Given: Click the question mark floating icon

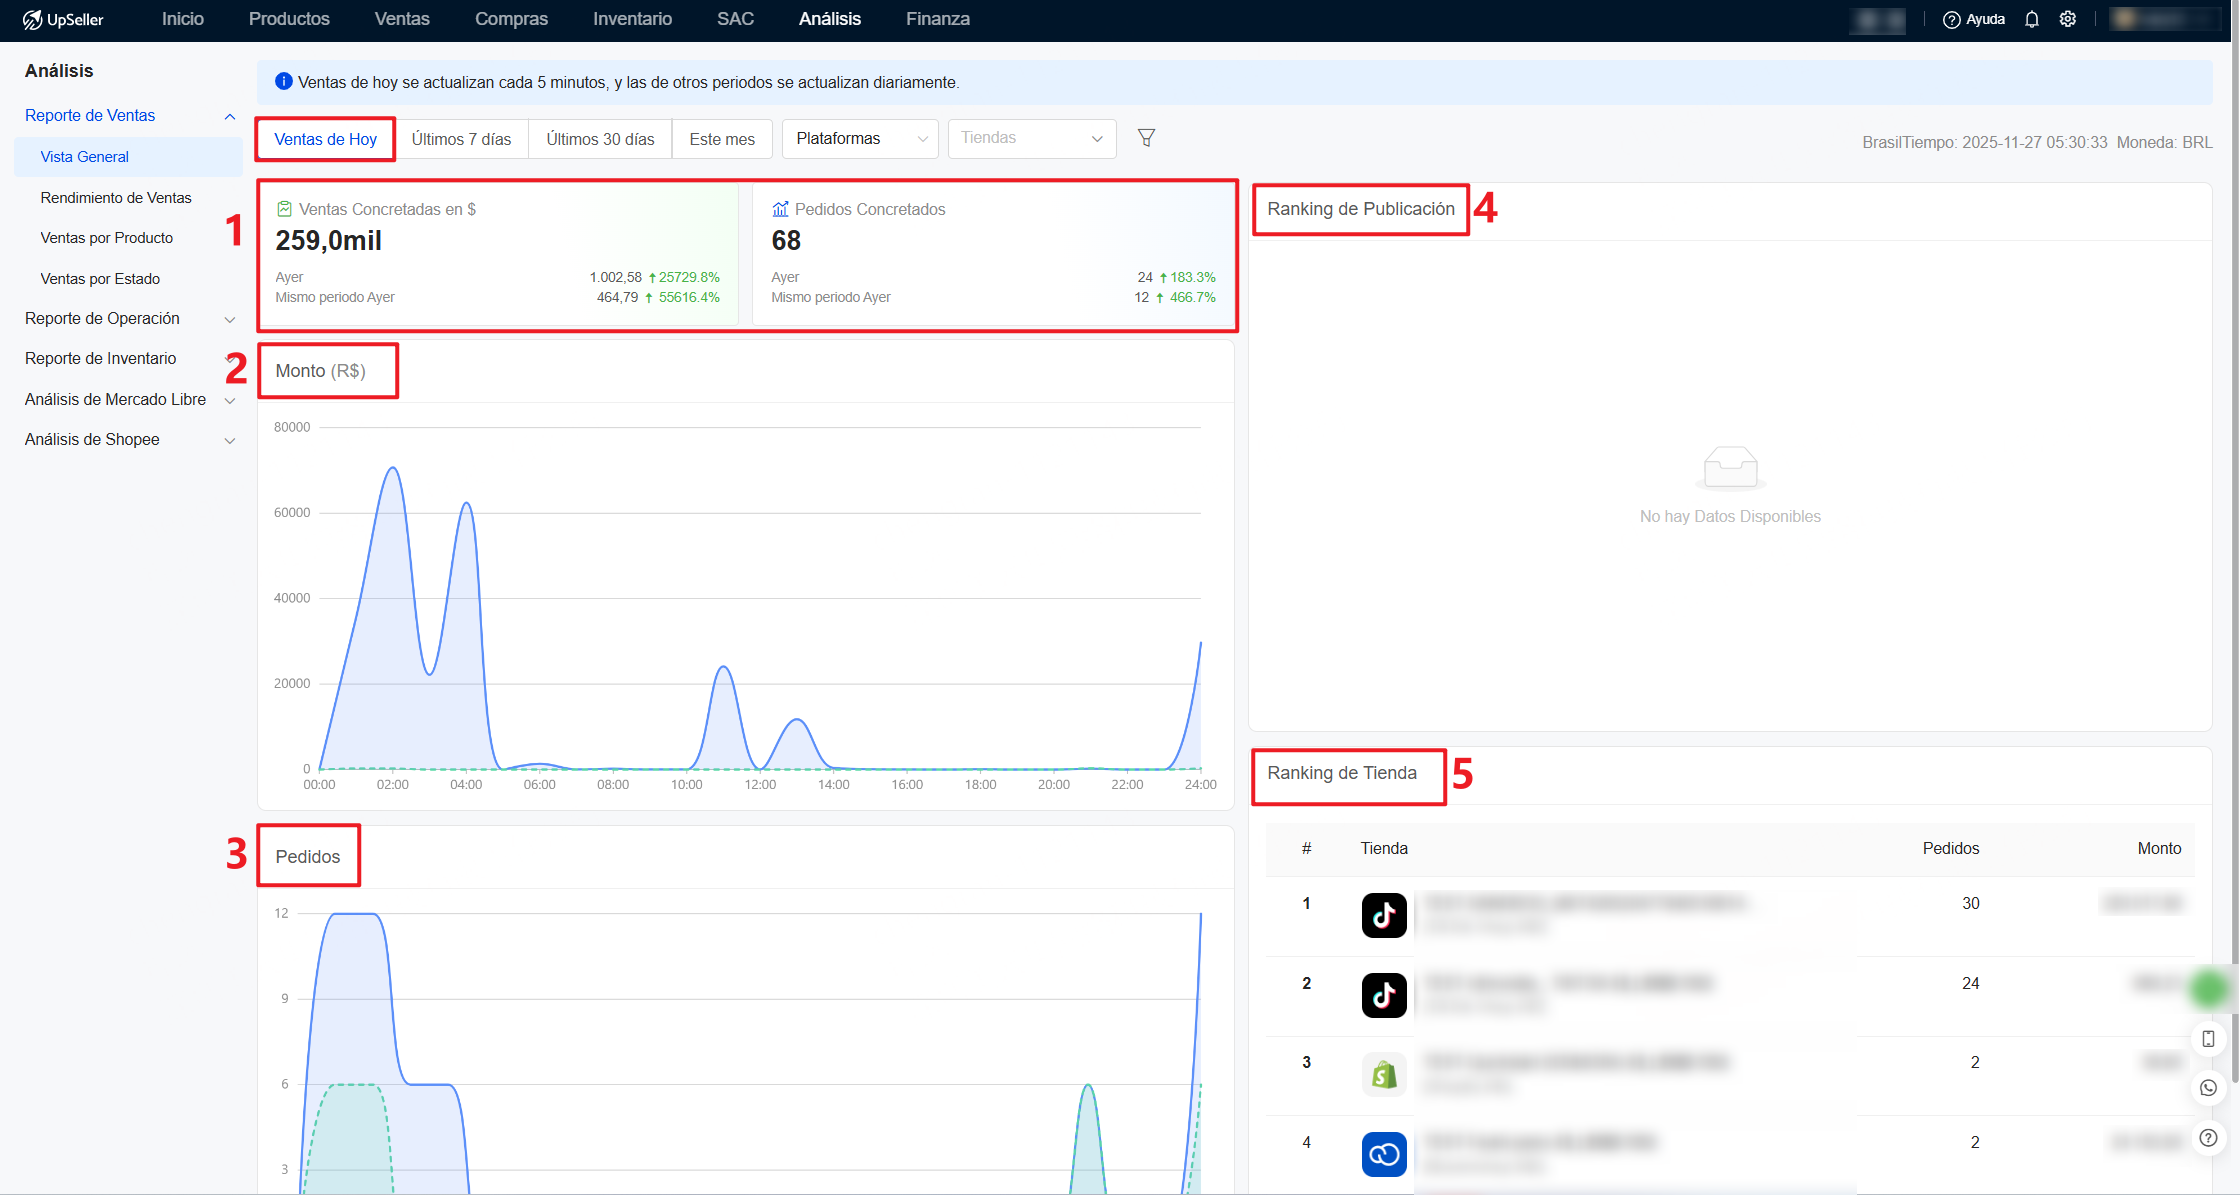Looking at the screenshot, I should click(x=2208, y=1138).
